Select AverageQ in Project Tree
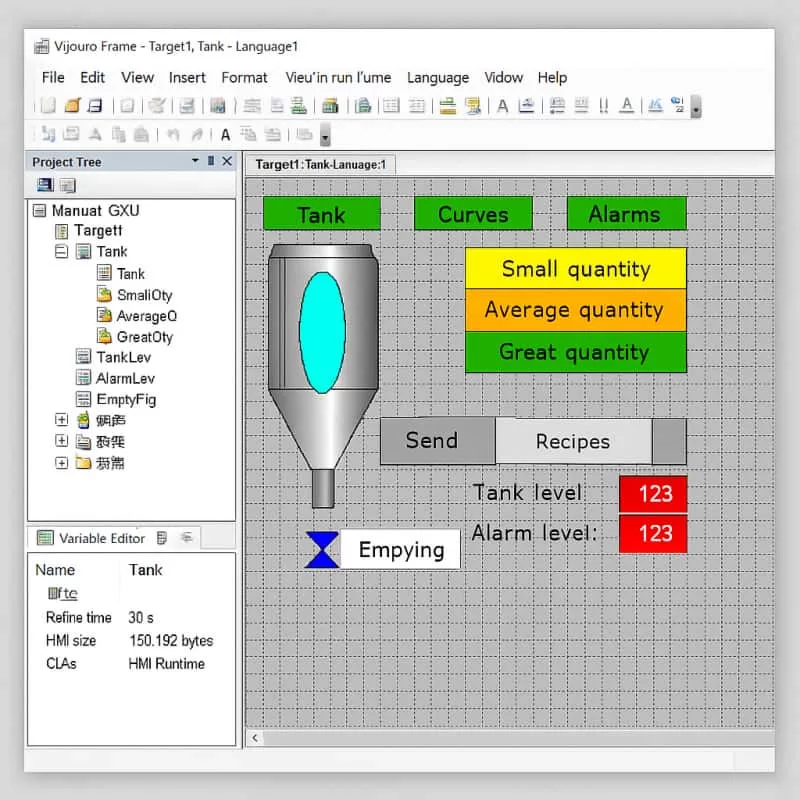The width and height of the screenshot is (800, 800). tap(146, 316)
